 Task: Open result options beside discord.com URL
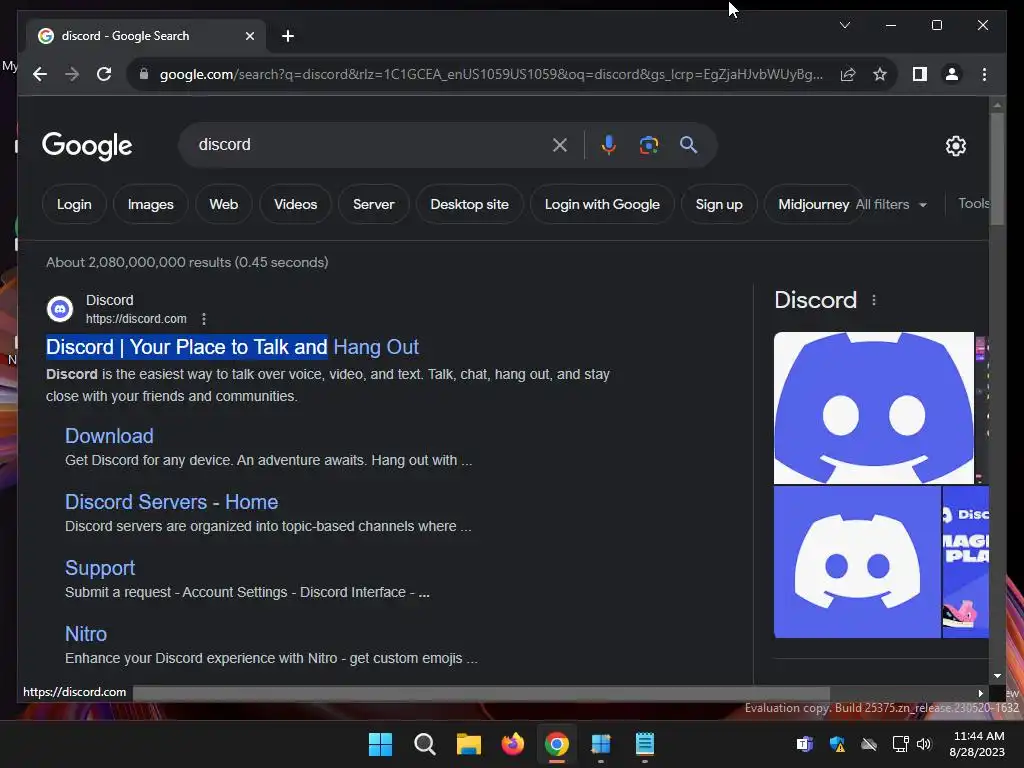tap(204, 319)
